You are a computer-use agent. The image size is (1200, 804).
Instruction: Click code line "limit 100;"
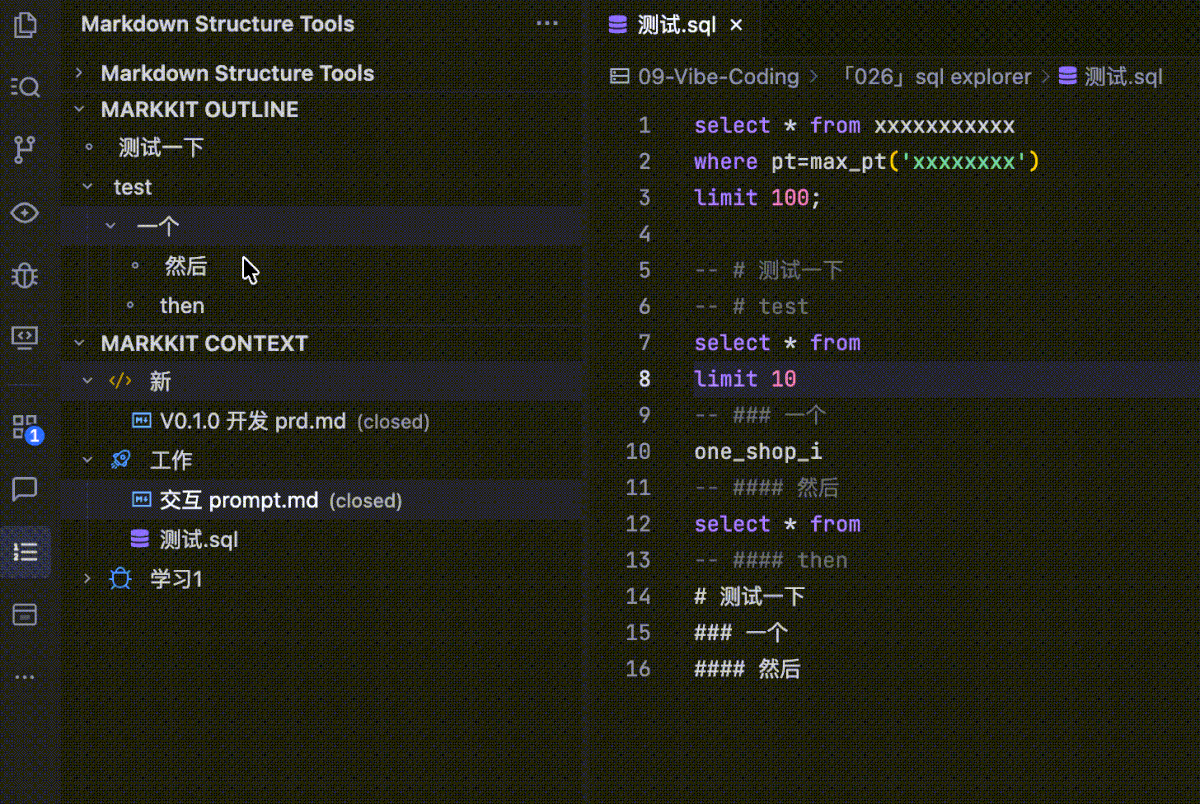757,198
